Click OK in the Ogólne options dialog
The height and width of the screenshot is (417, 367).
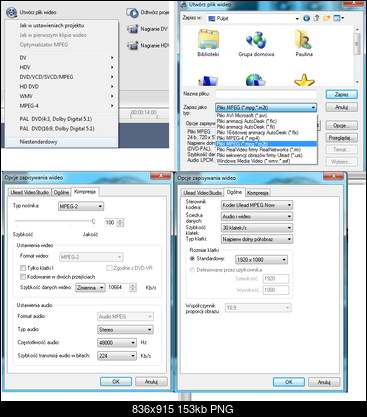(x=289, y=382)
